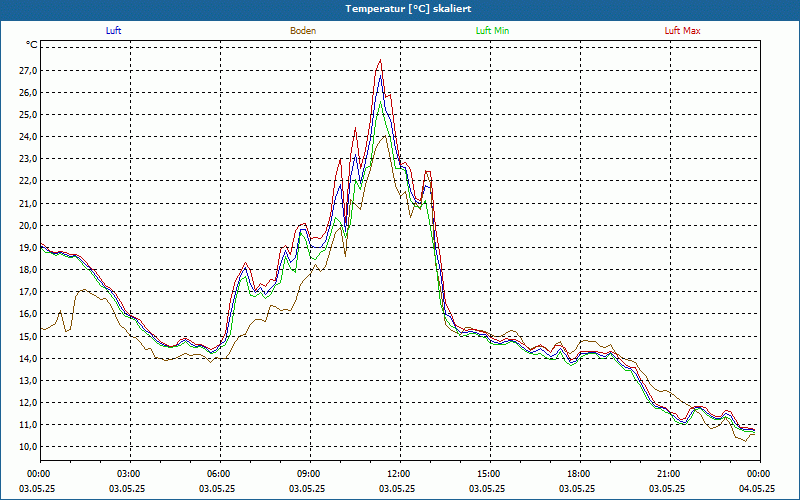Click the '06:00' time axis label
The width and height of the screenshot is (800, 500).
tap(220, 474)
